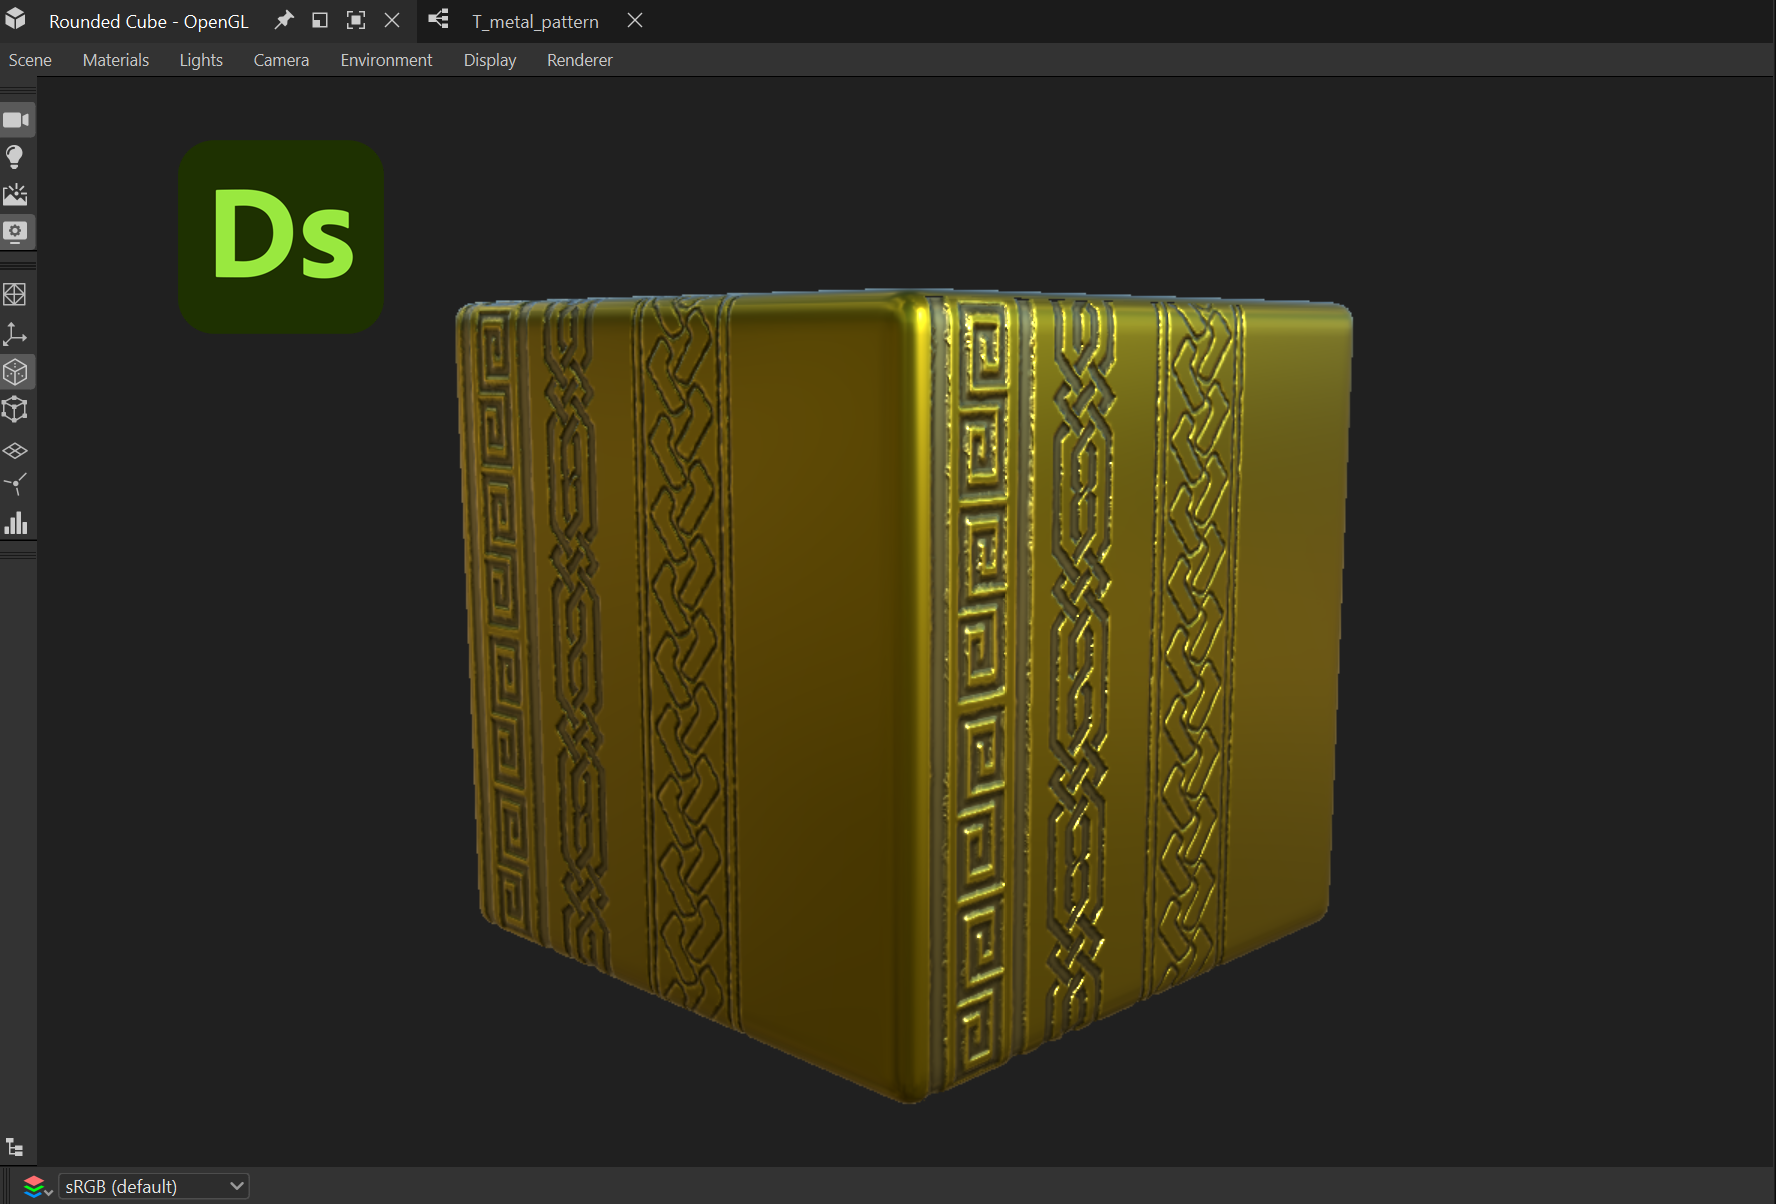Open the Display menu
This screenshot has width=1776, height=1204.
pyautogui.click(x=490, y=60)
